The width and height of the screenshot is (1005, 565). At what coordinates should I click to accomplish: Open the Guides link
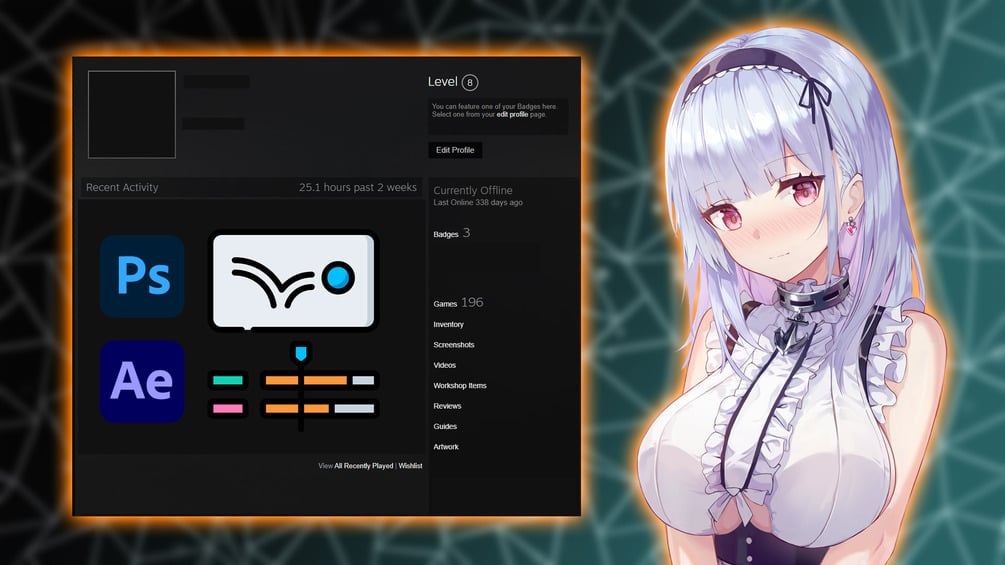tap(445, 427)
